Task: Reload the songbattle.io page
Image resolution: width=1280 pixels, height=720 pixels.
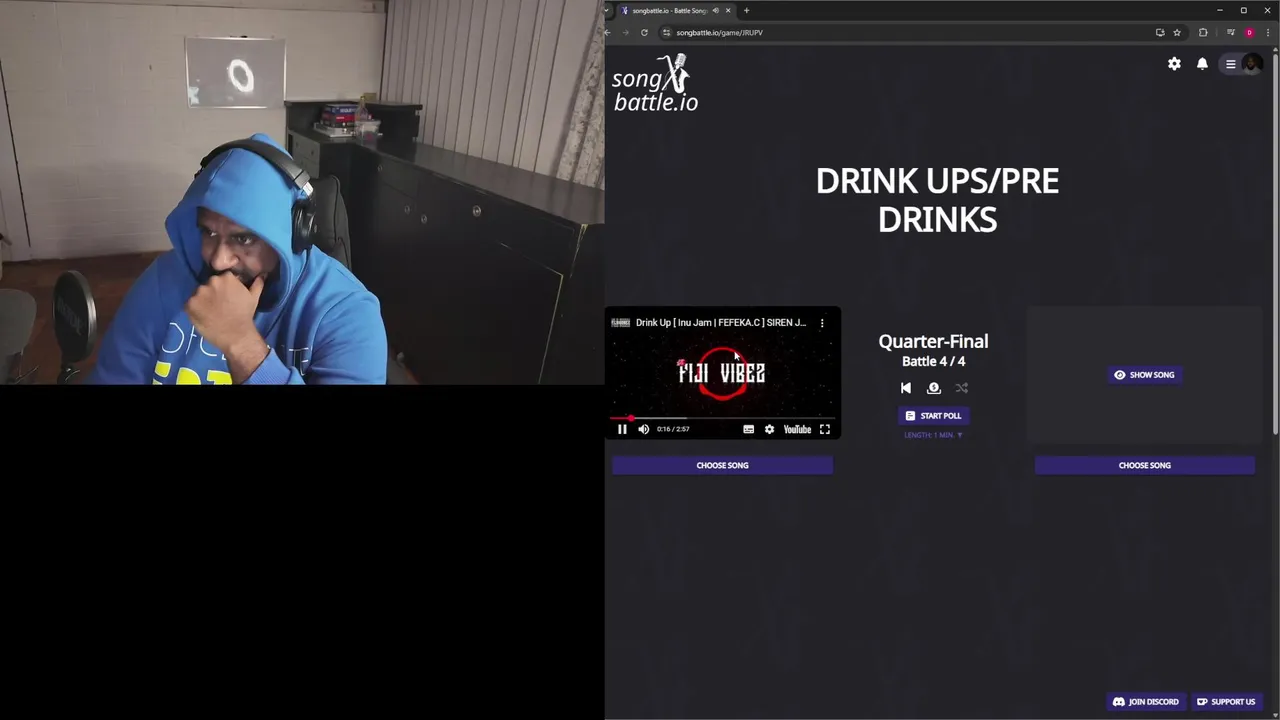Action: [x=644, y=32]
